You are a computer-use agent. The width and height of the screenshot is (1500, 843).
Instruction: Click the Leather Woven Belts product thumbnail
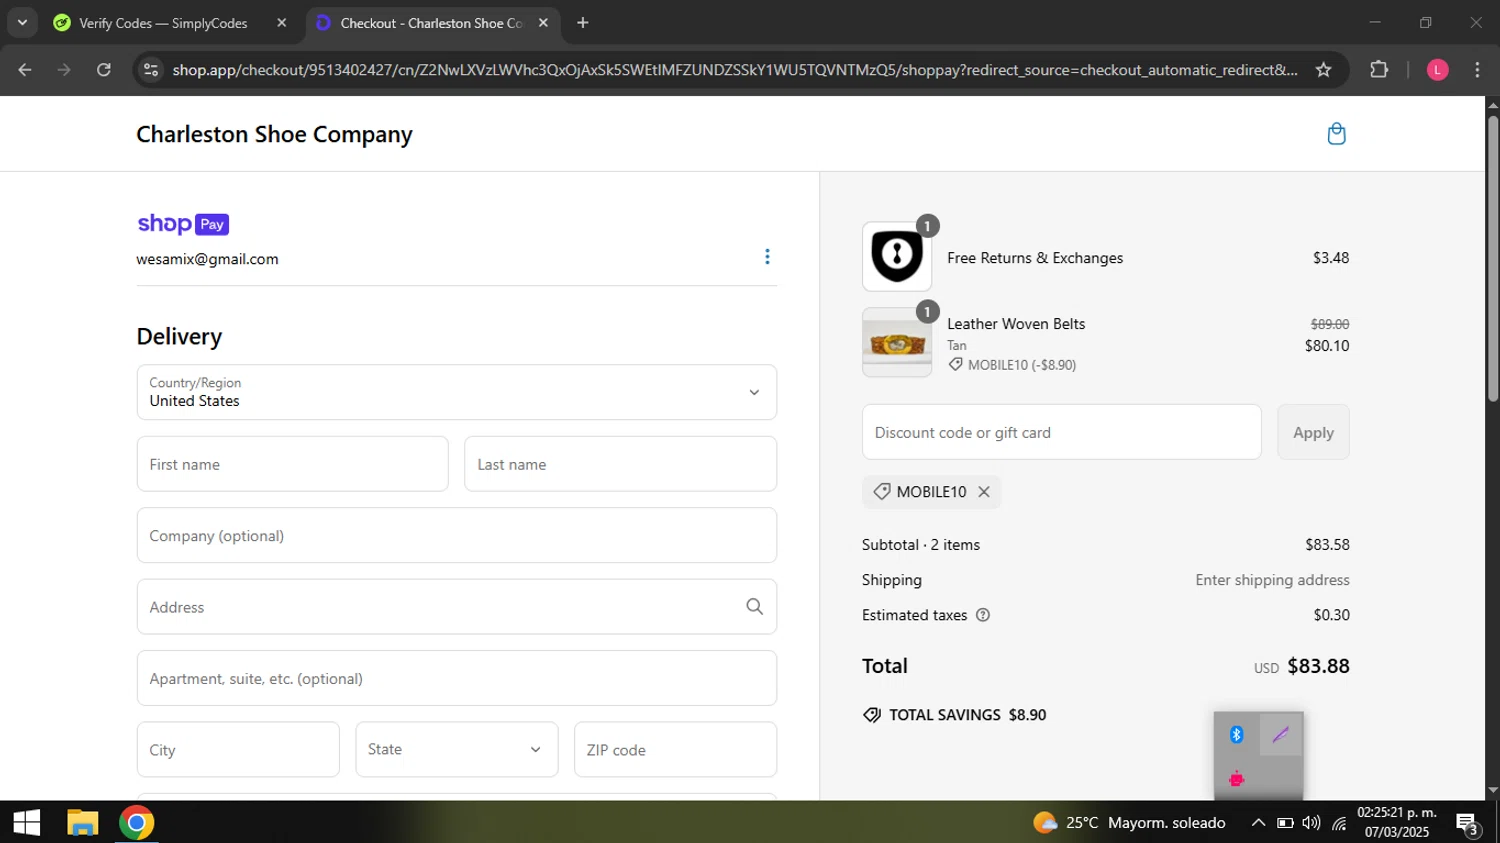coord(897,342)
